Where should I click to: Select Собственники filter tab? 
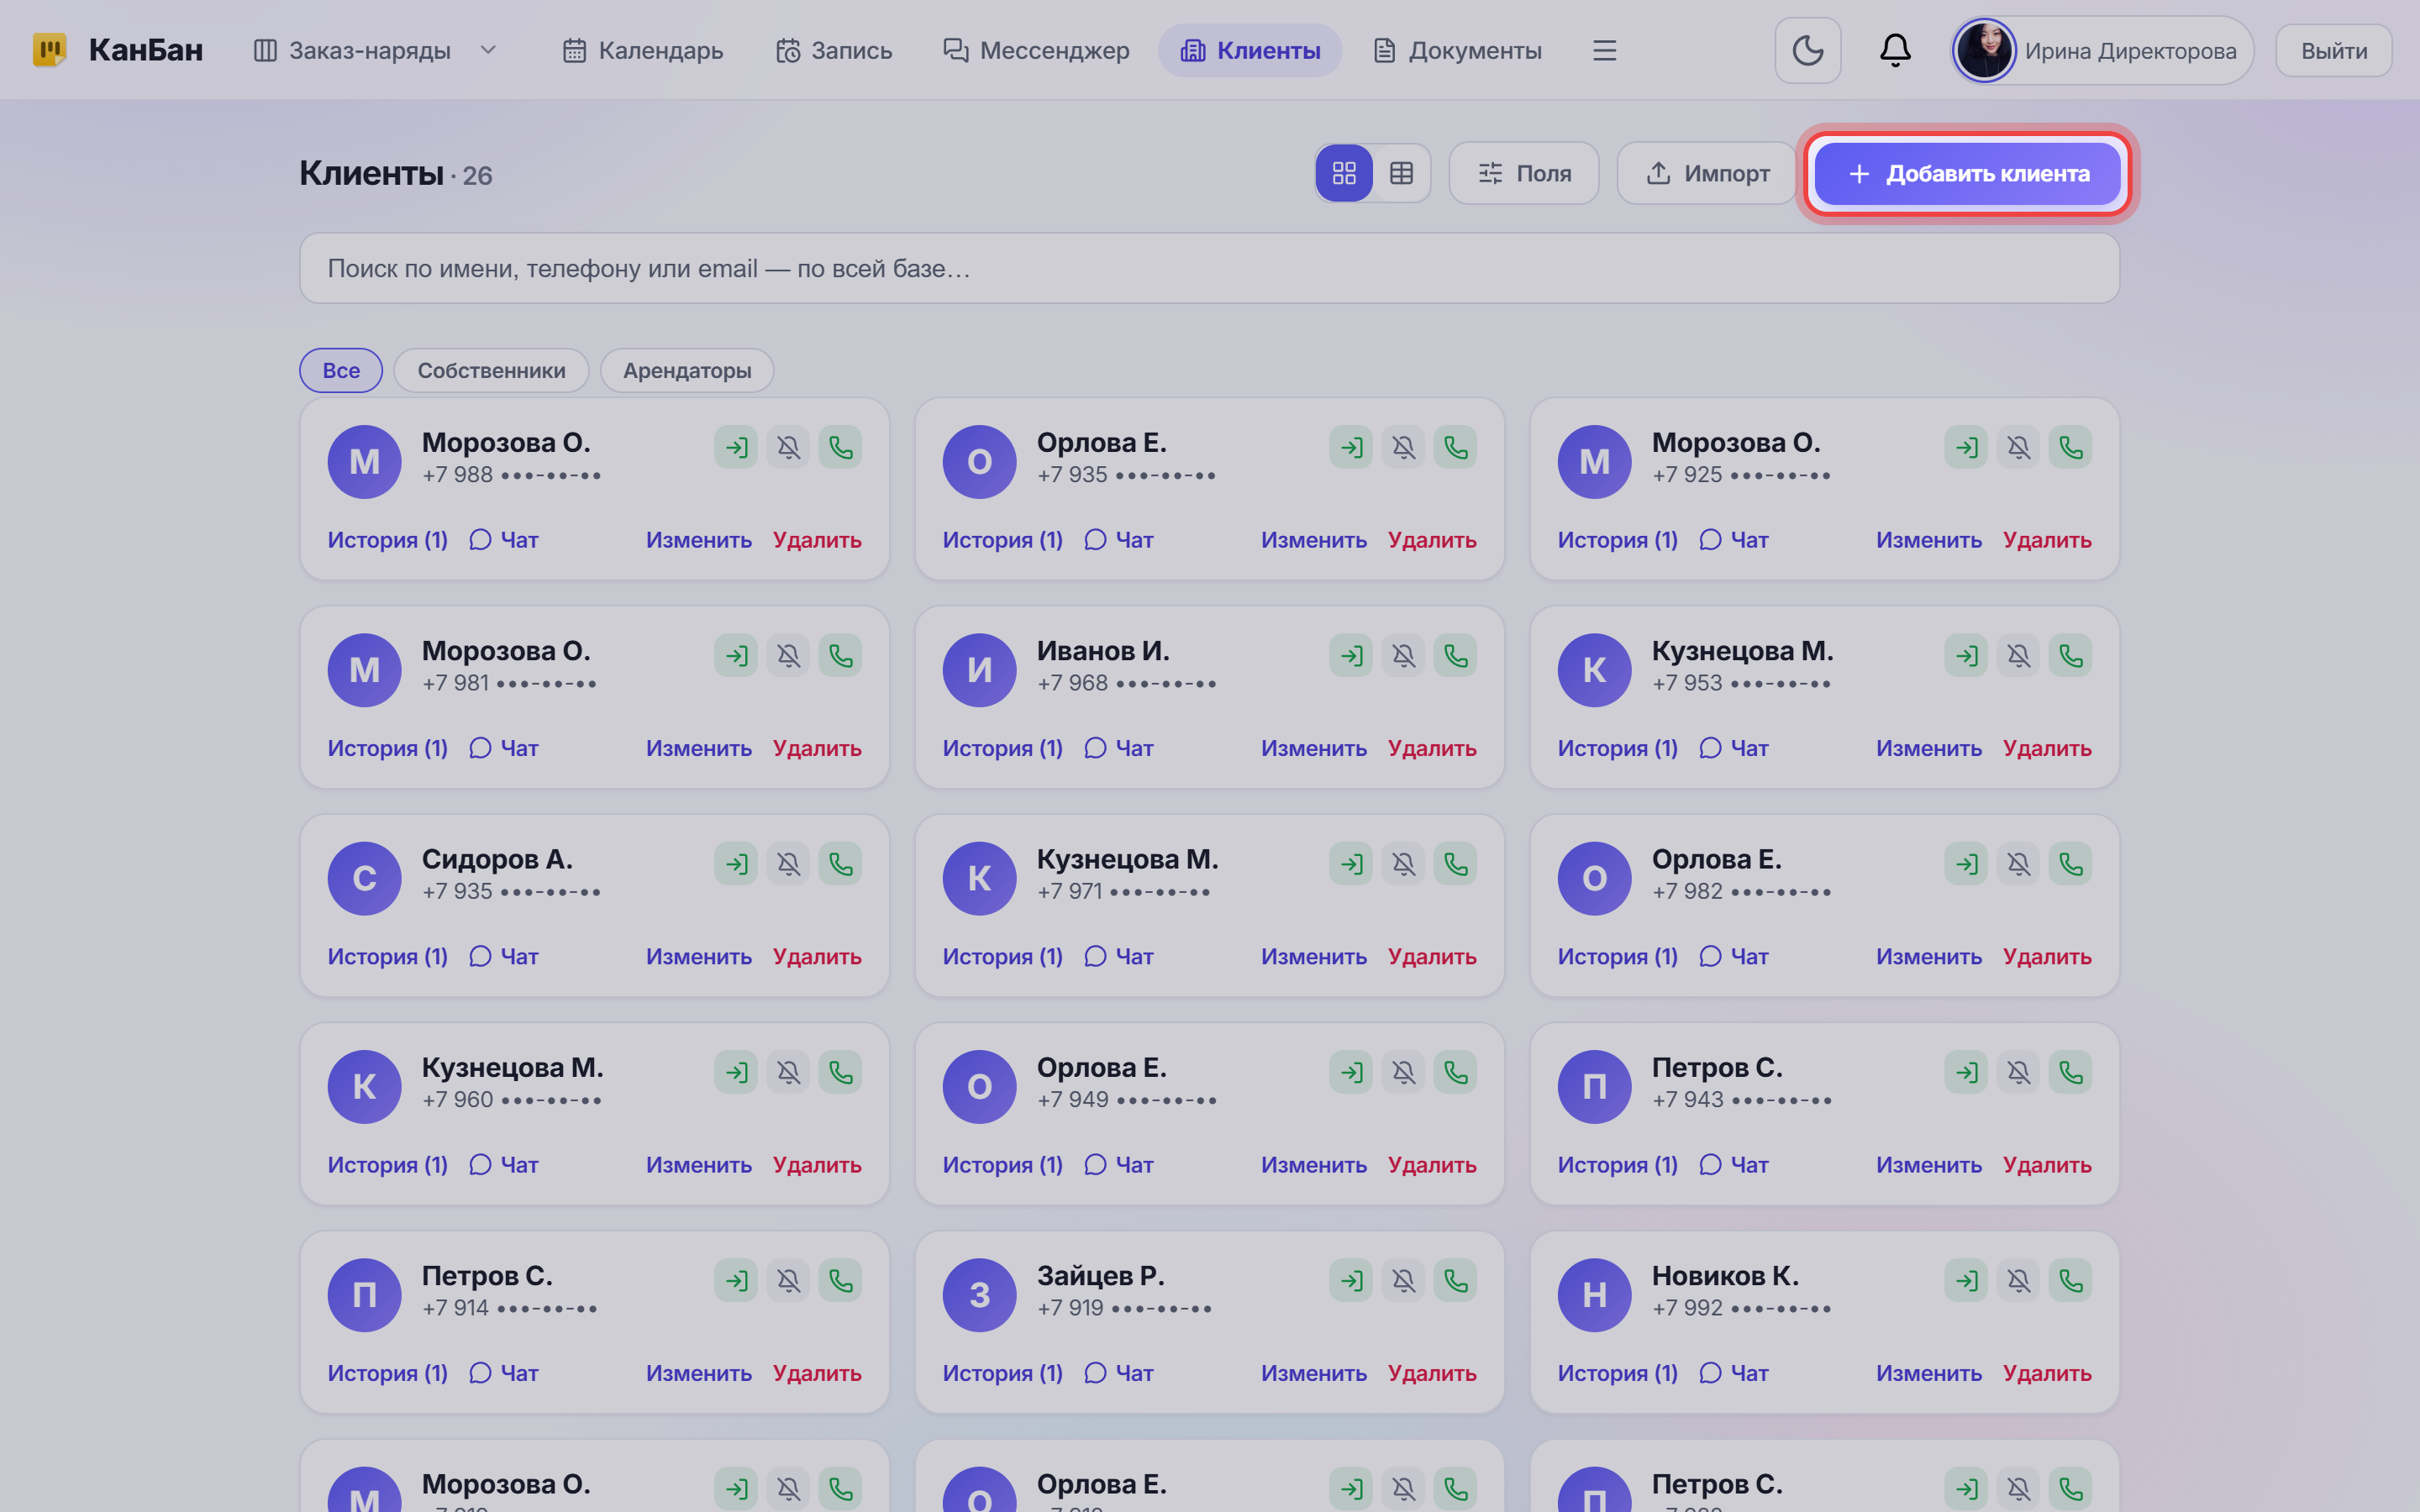(491, 370)
